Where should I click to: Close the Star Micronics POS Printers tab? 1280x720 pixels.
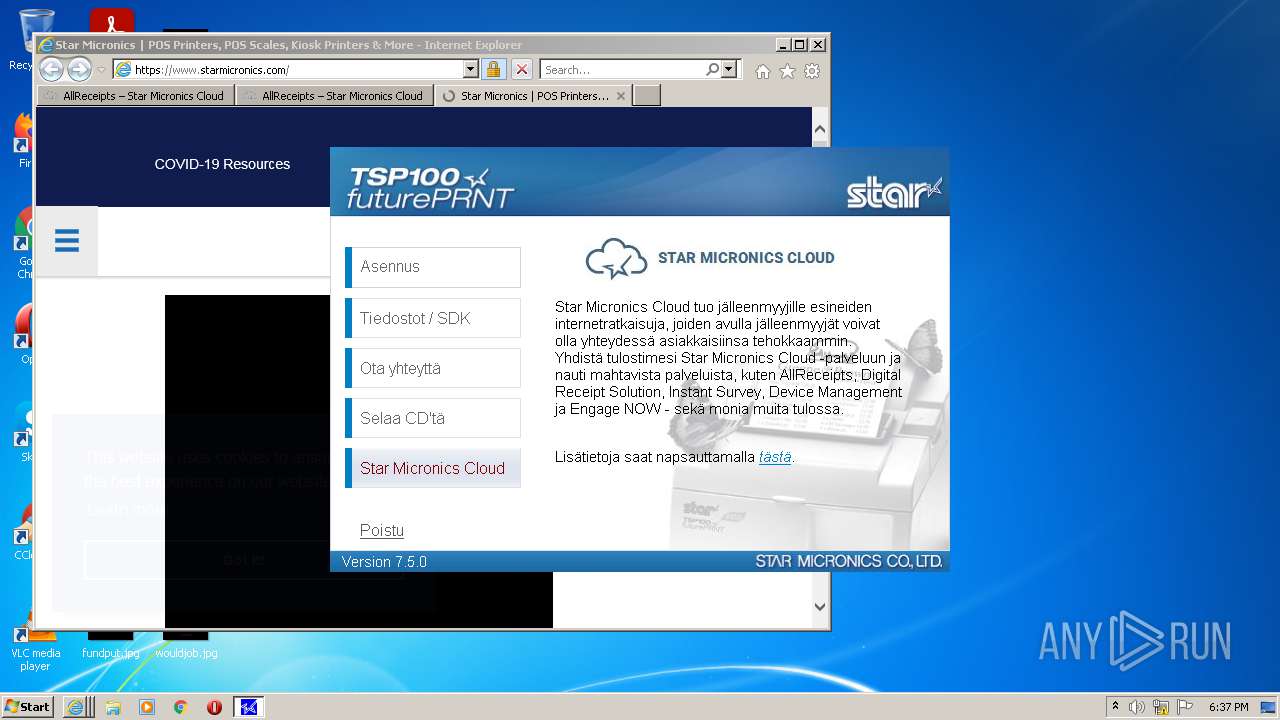[x=621, y=96]
